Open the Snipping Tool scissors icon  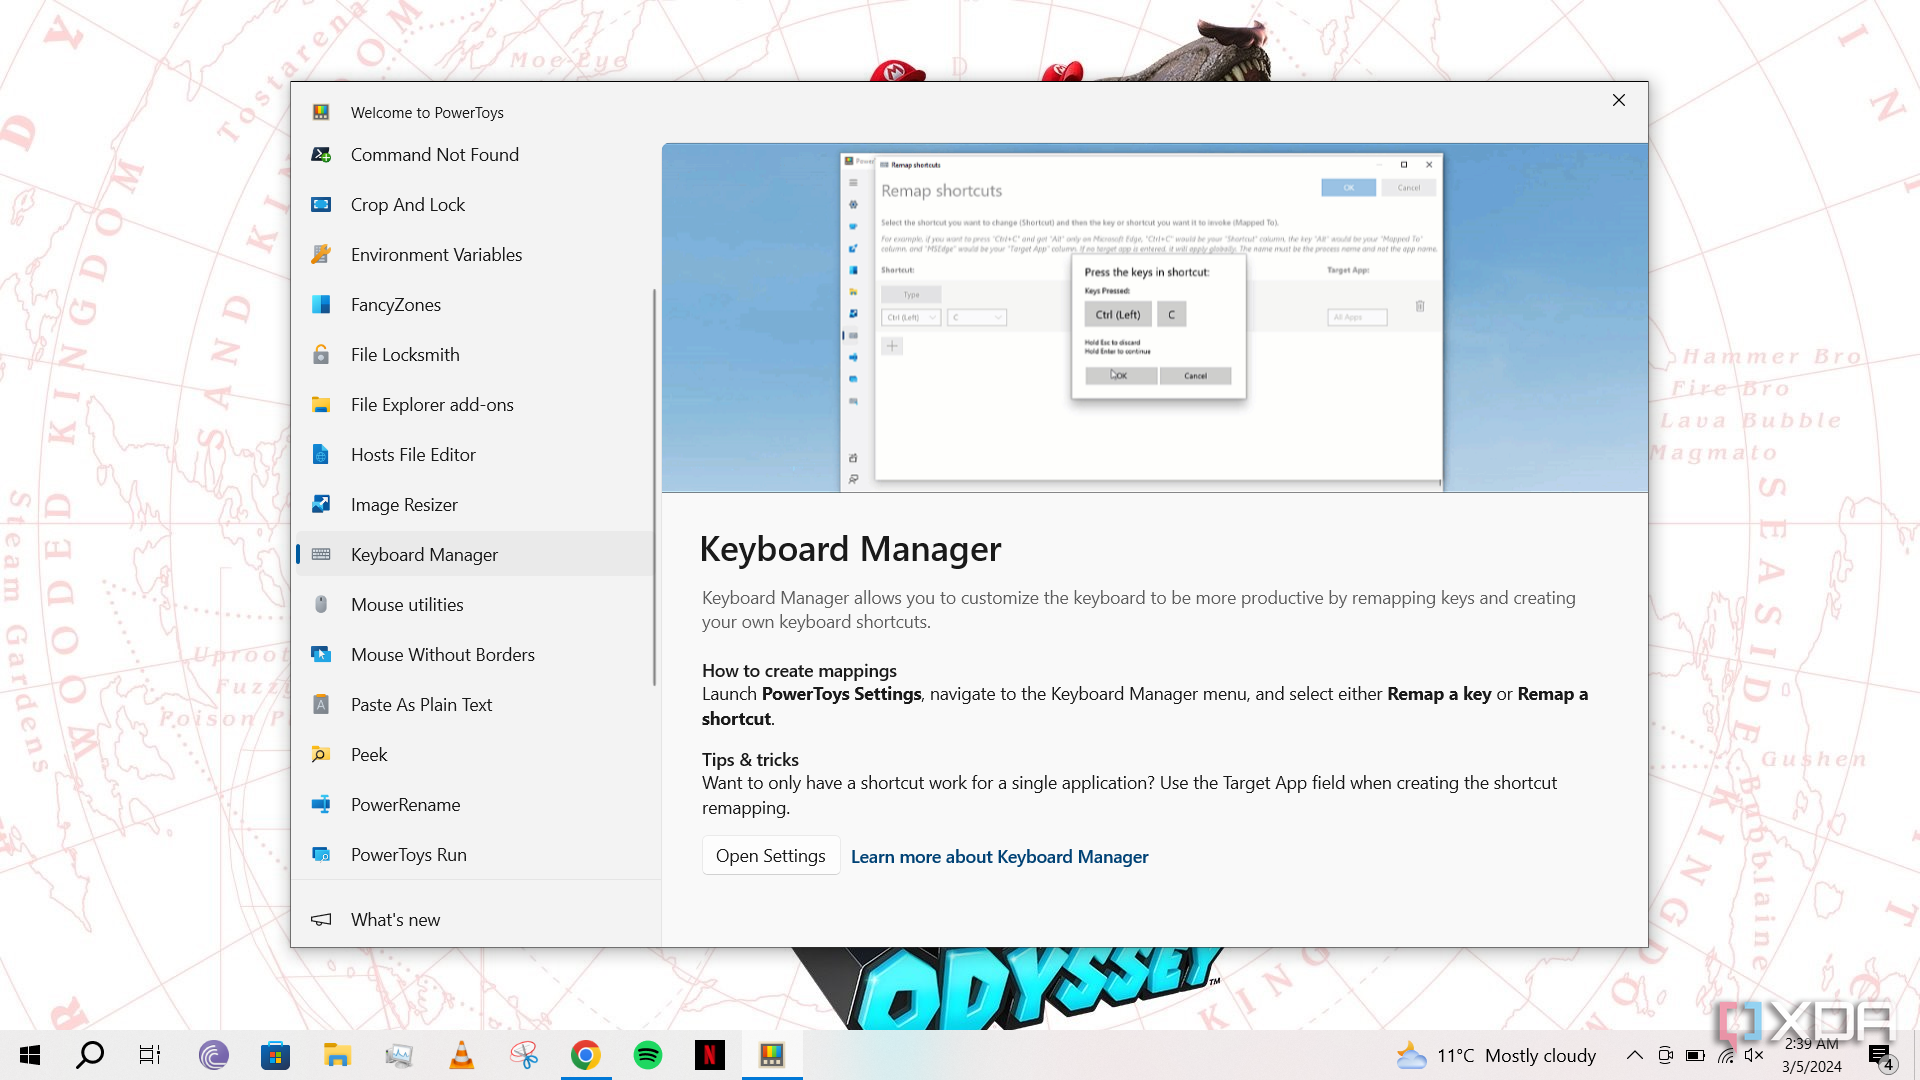pyautogui.click(x=524, y=1055)
